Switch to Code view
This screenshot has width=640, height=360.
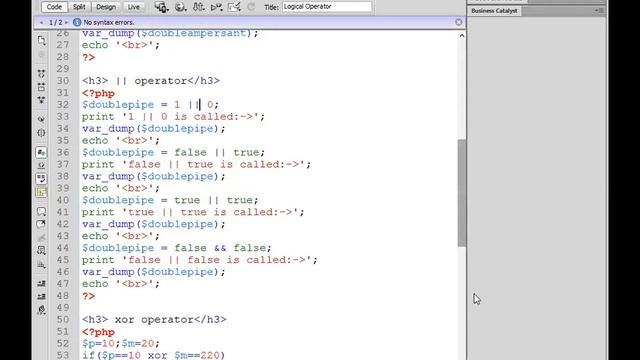pos(54,7)
